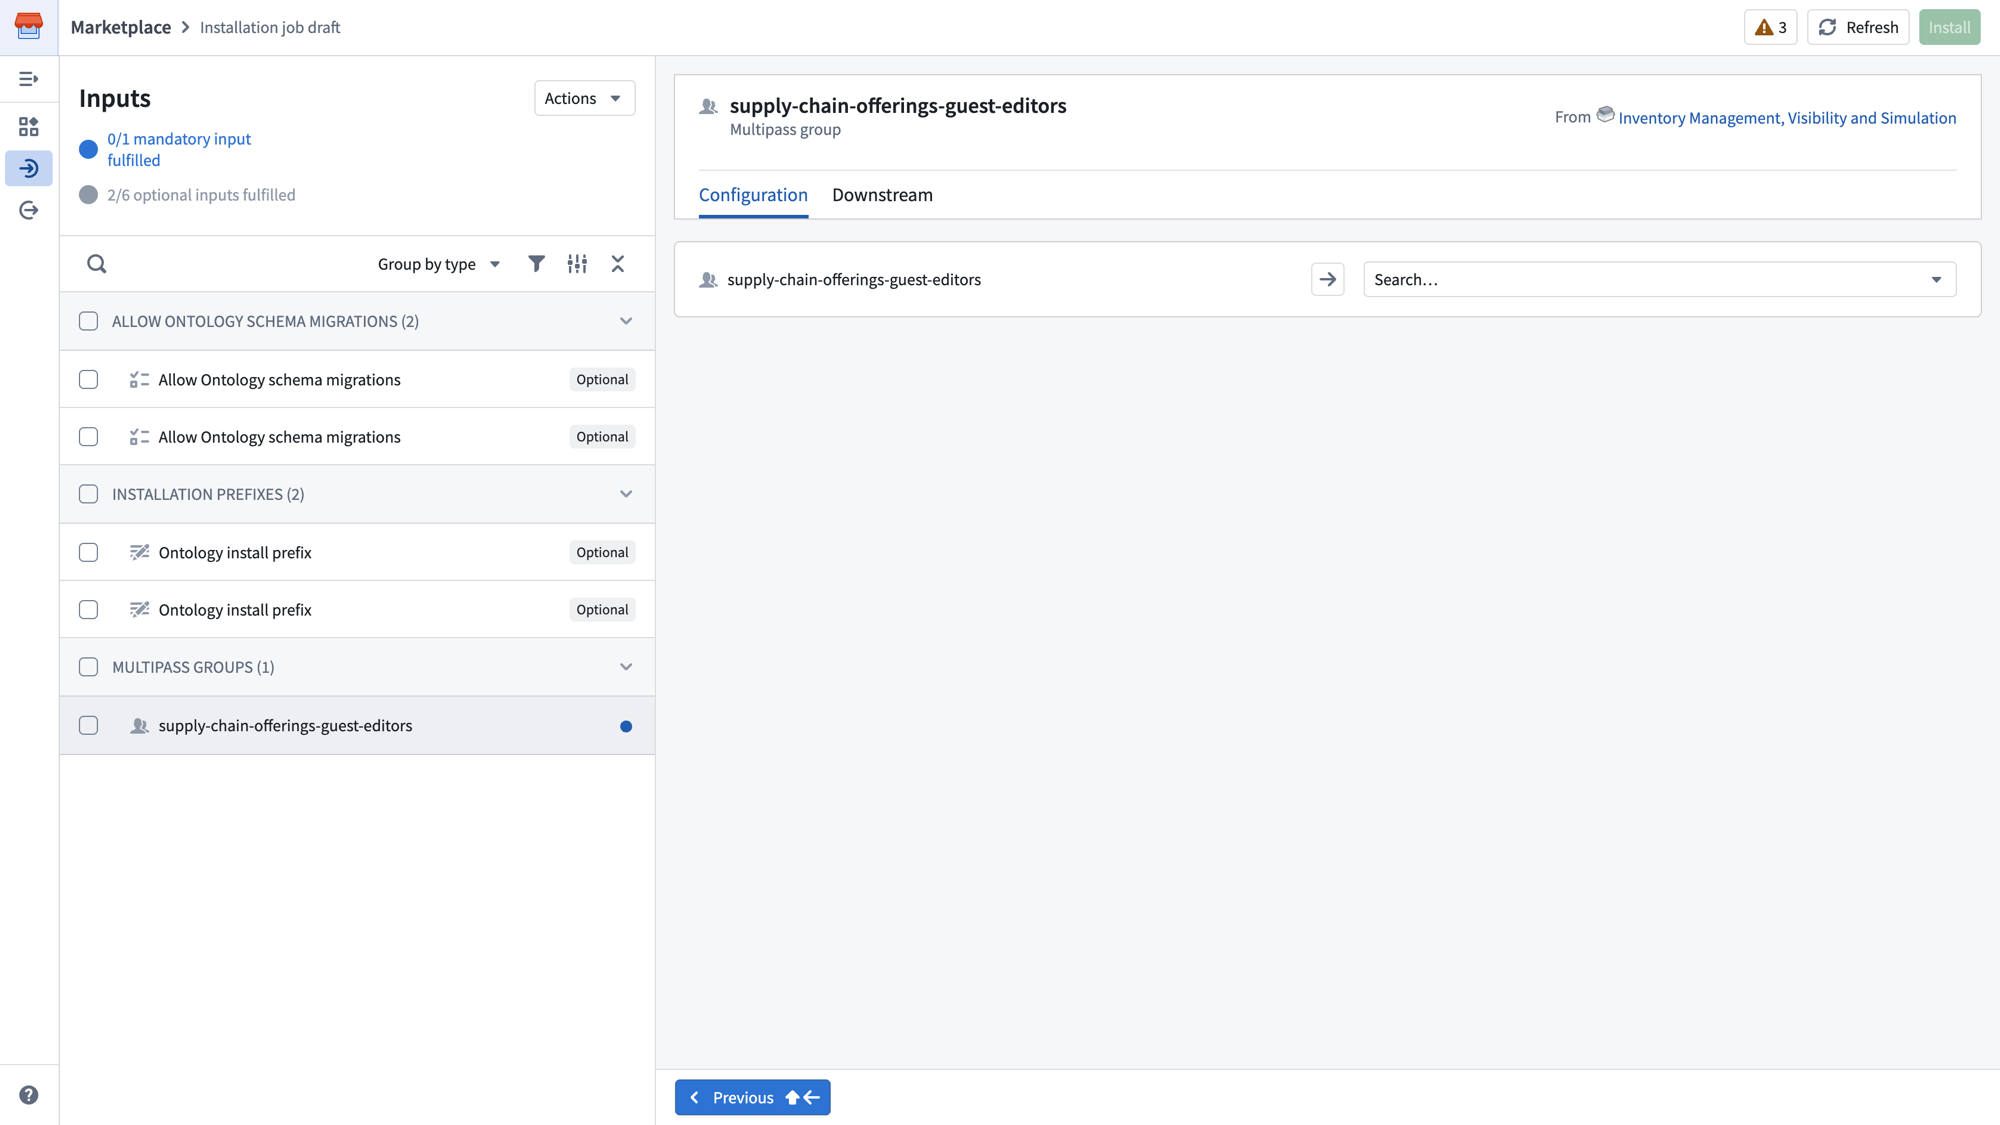This screenshot has width=2000, height=1125.
Task: Collapse the Installation Prefixes section
Action: 626,494
